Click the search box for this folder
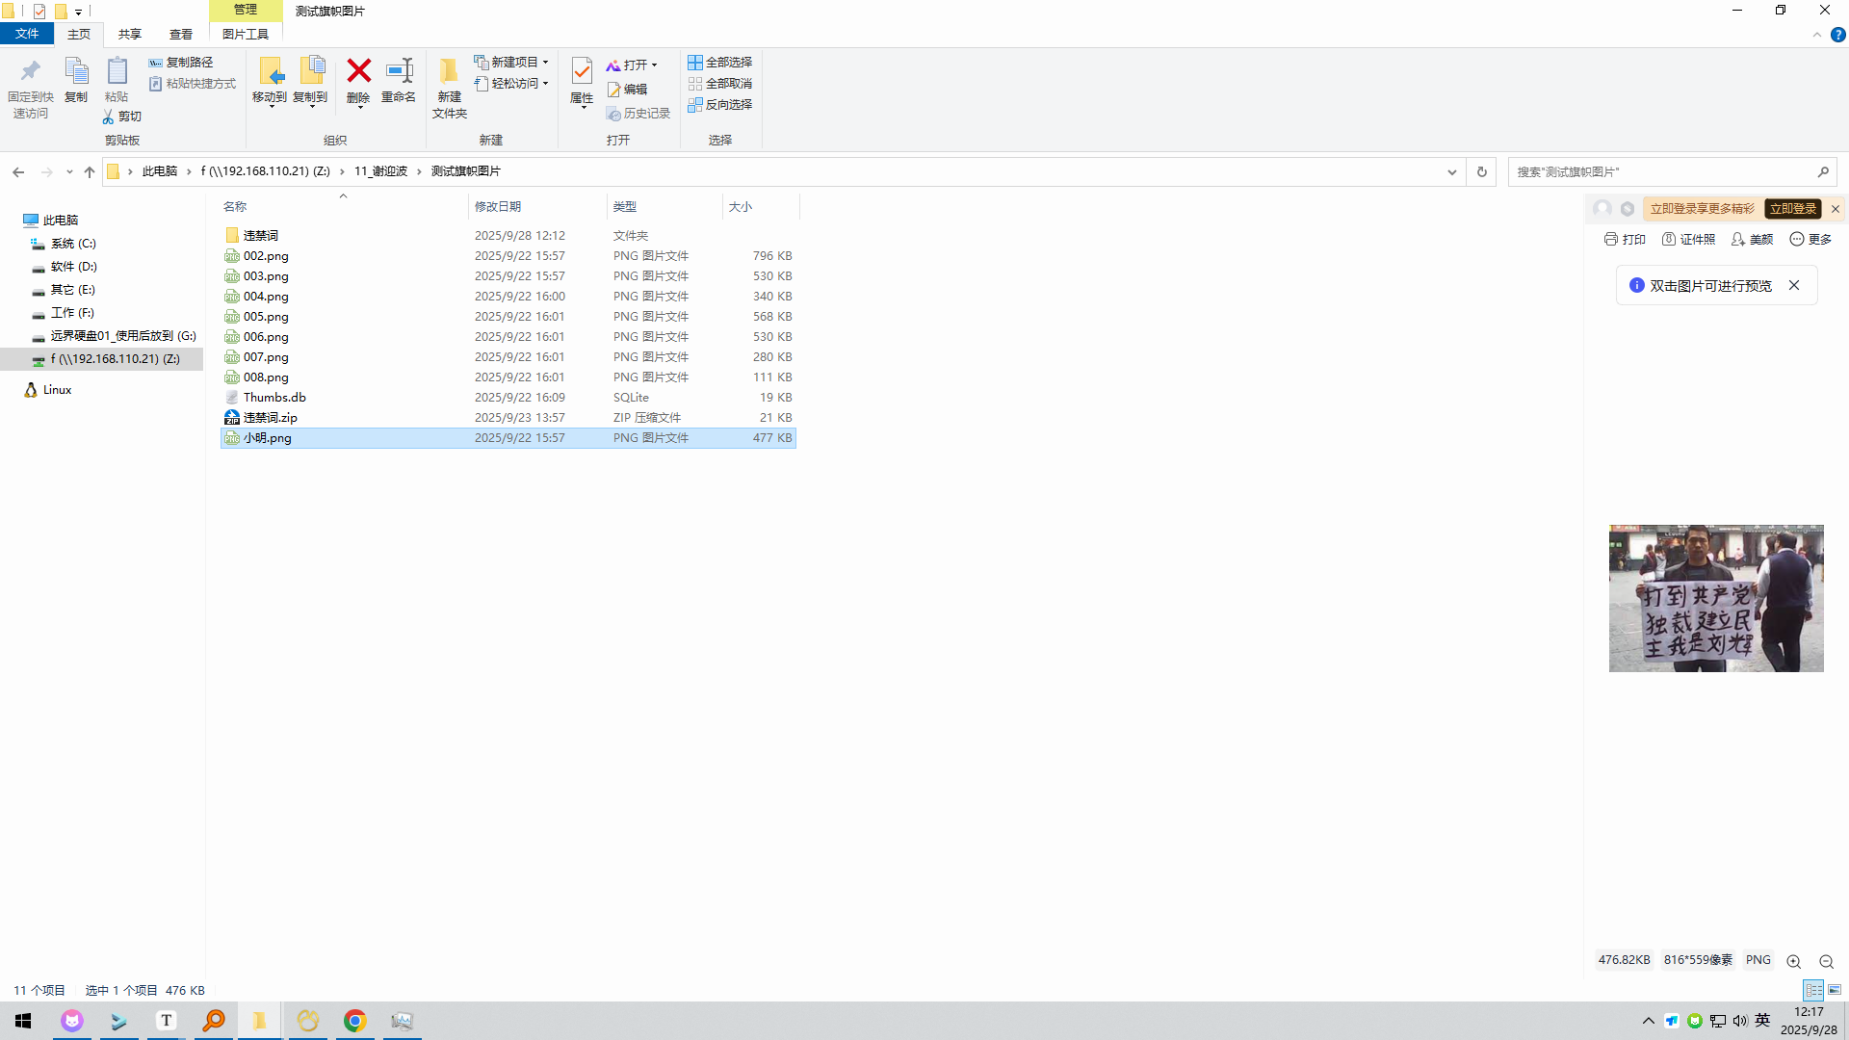Screen dimensions: 1849x1040 pyautogui.click(x=1660, y=172)
